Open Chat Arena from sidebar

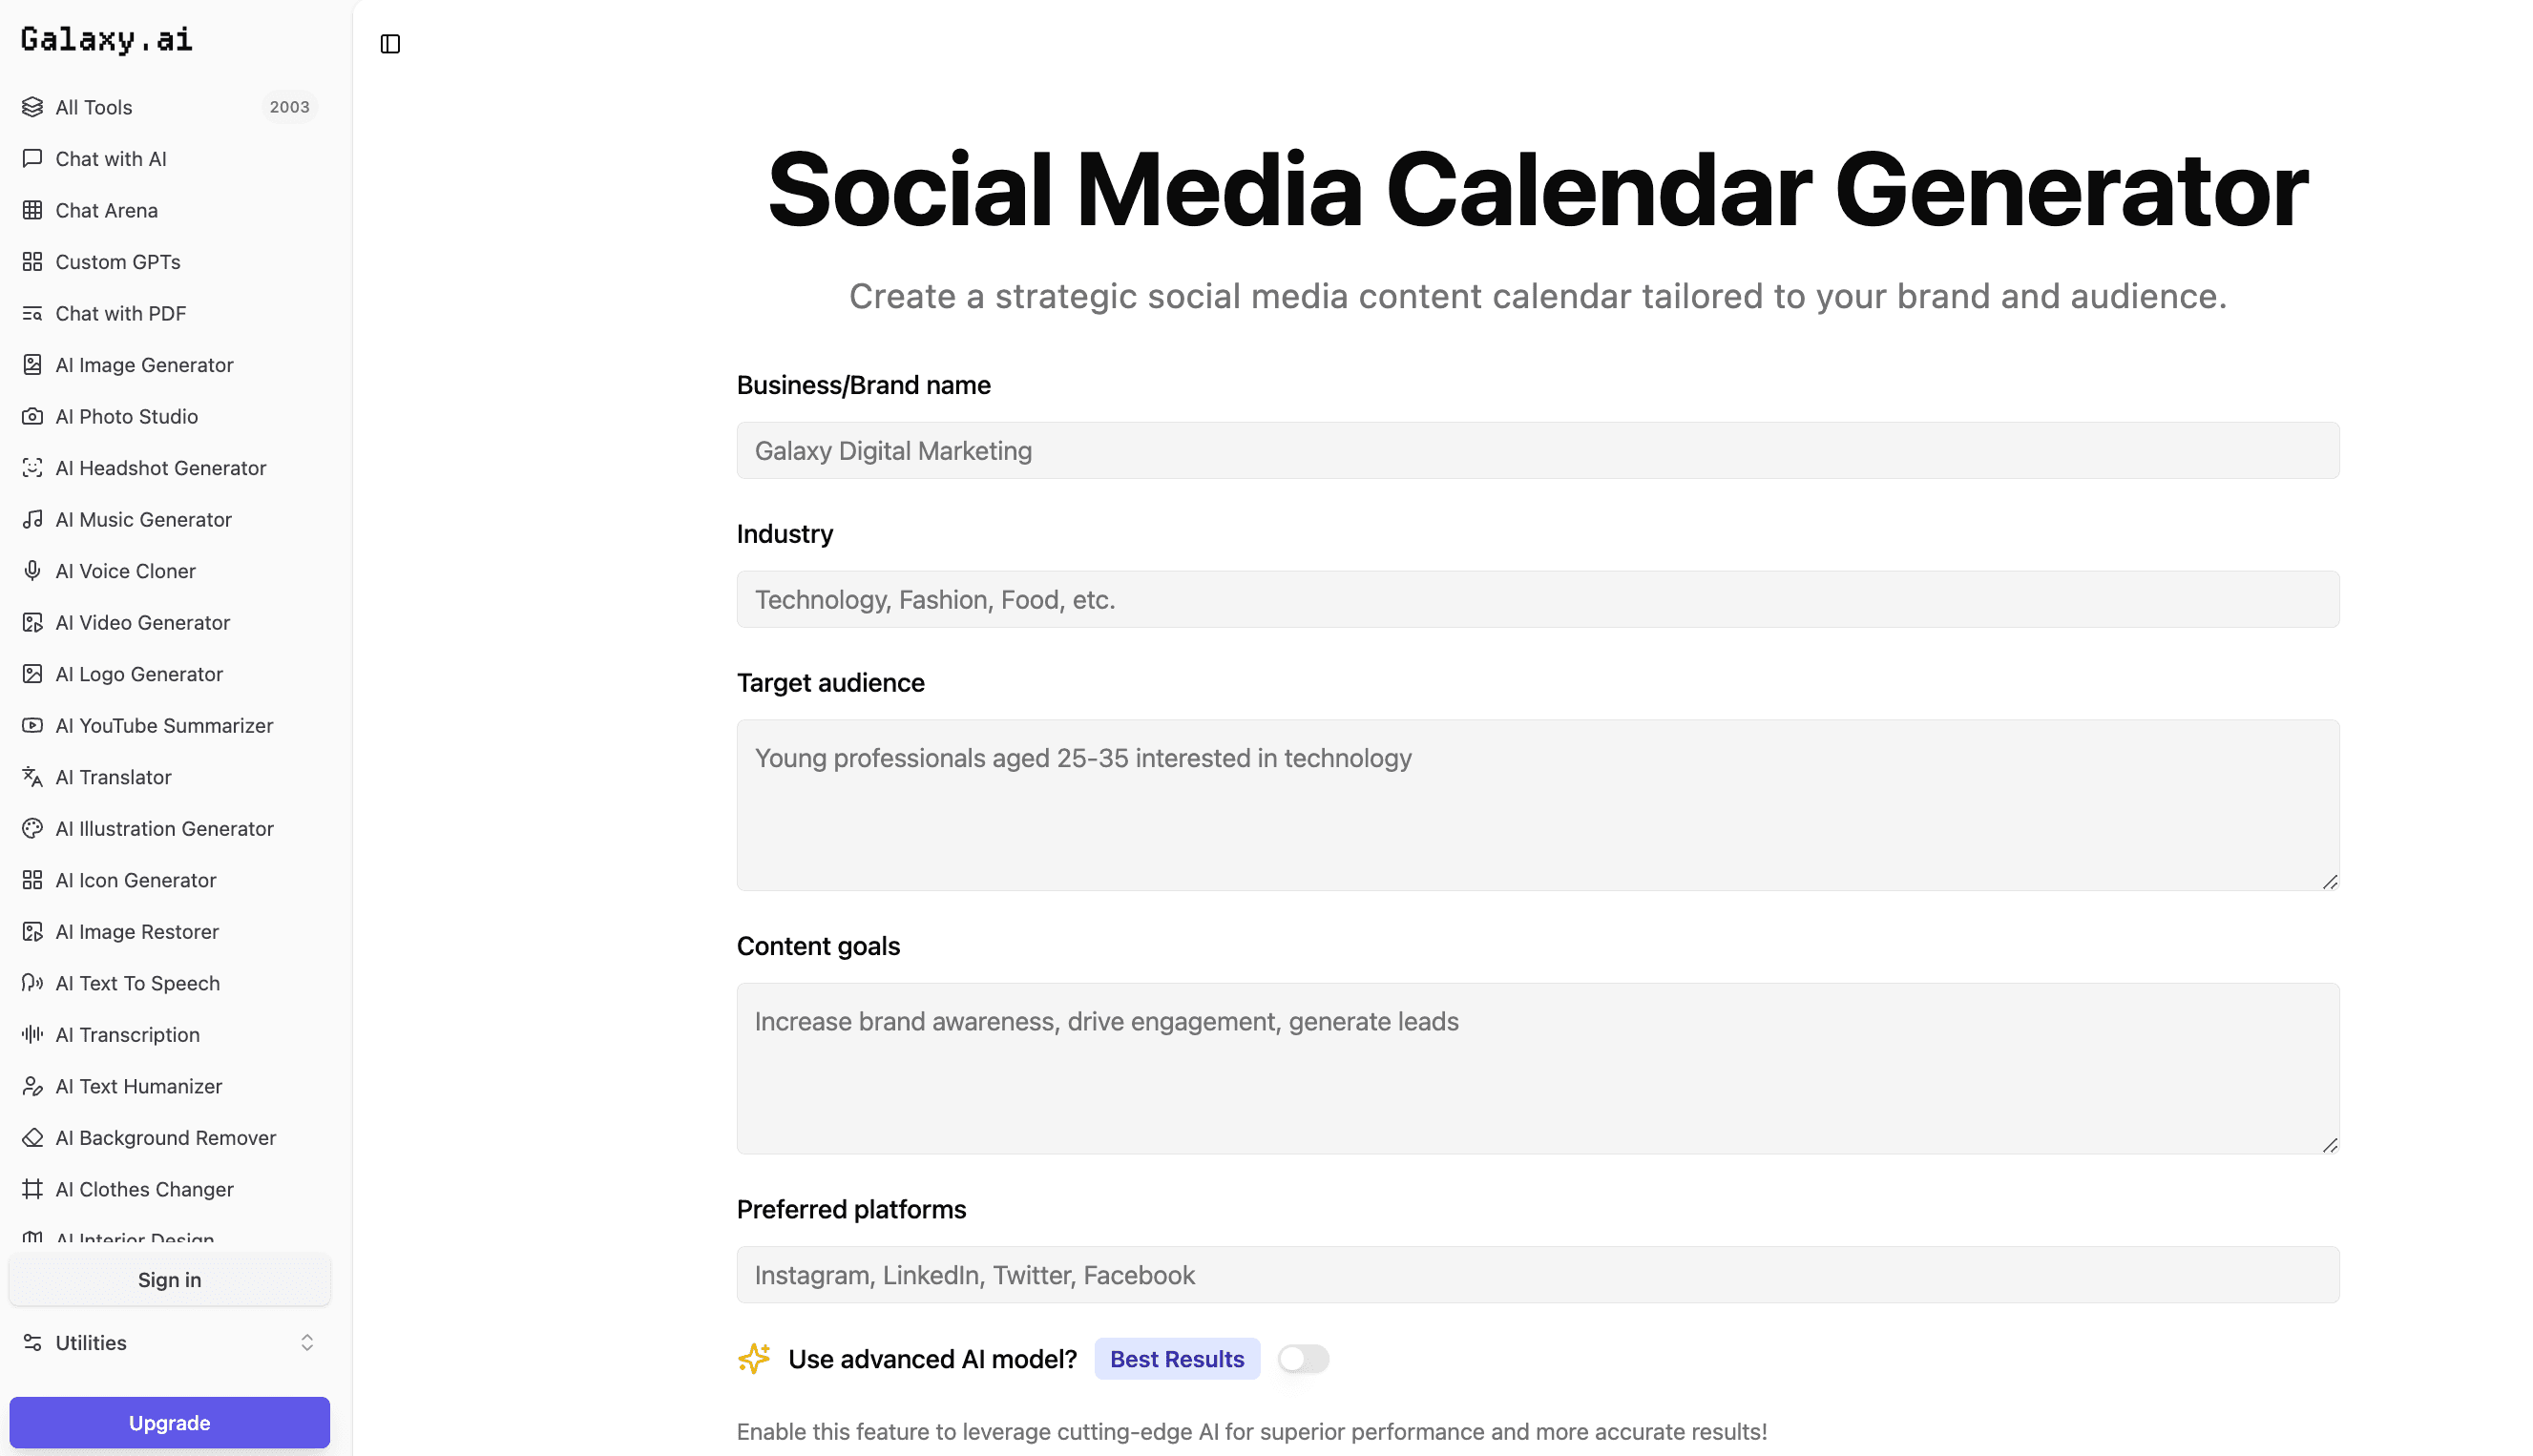[x=106, y=211]
